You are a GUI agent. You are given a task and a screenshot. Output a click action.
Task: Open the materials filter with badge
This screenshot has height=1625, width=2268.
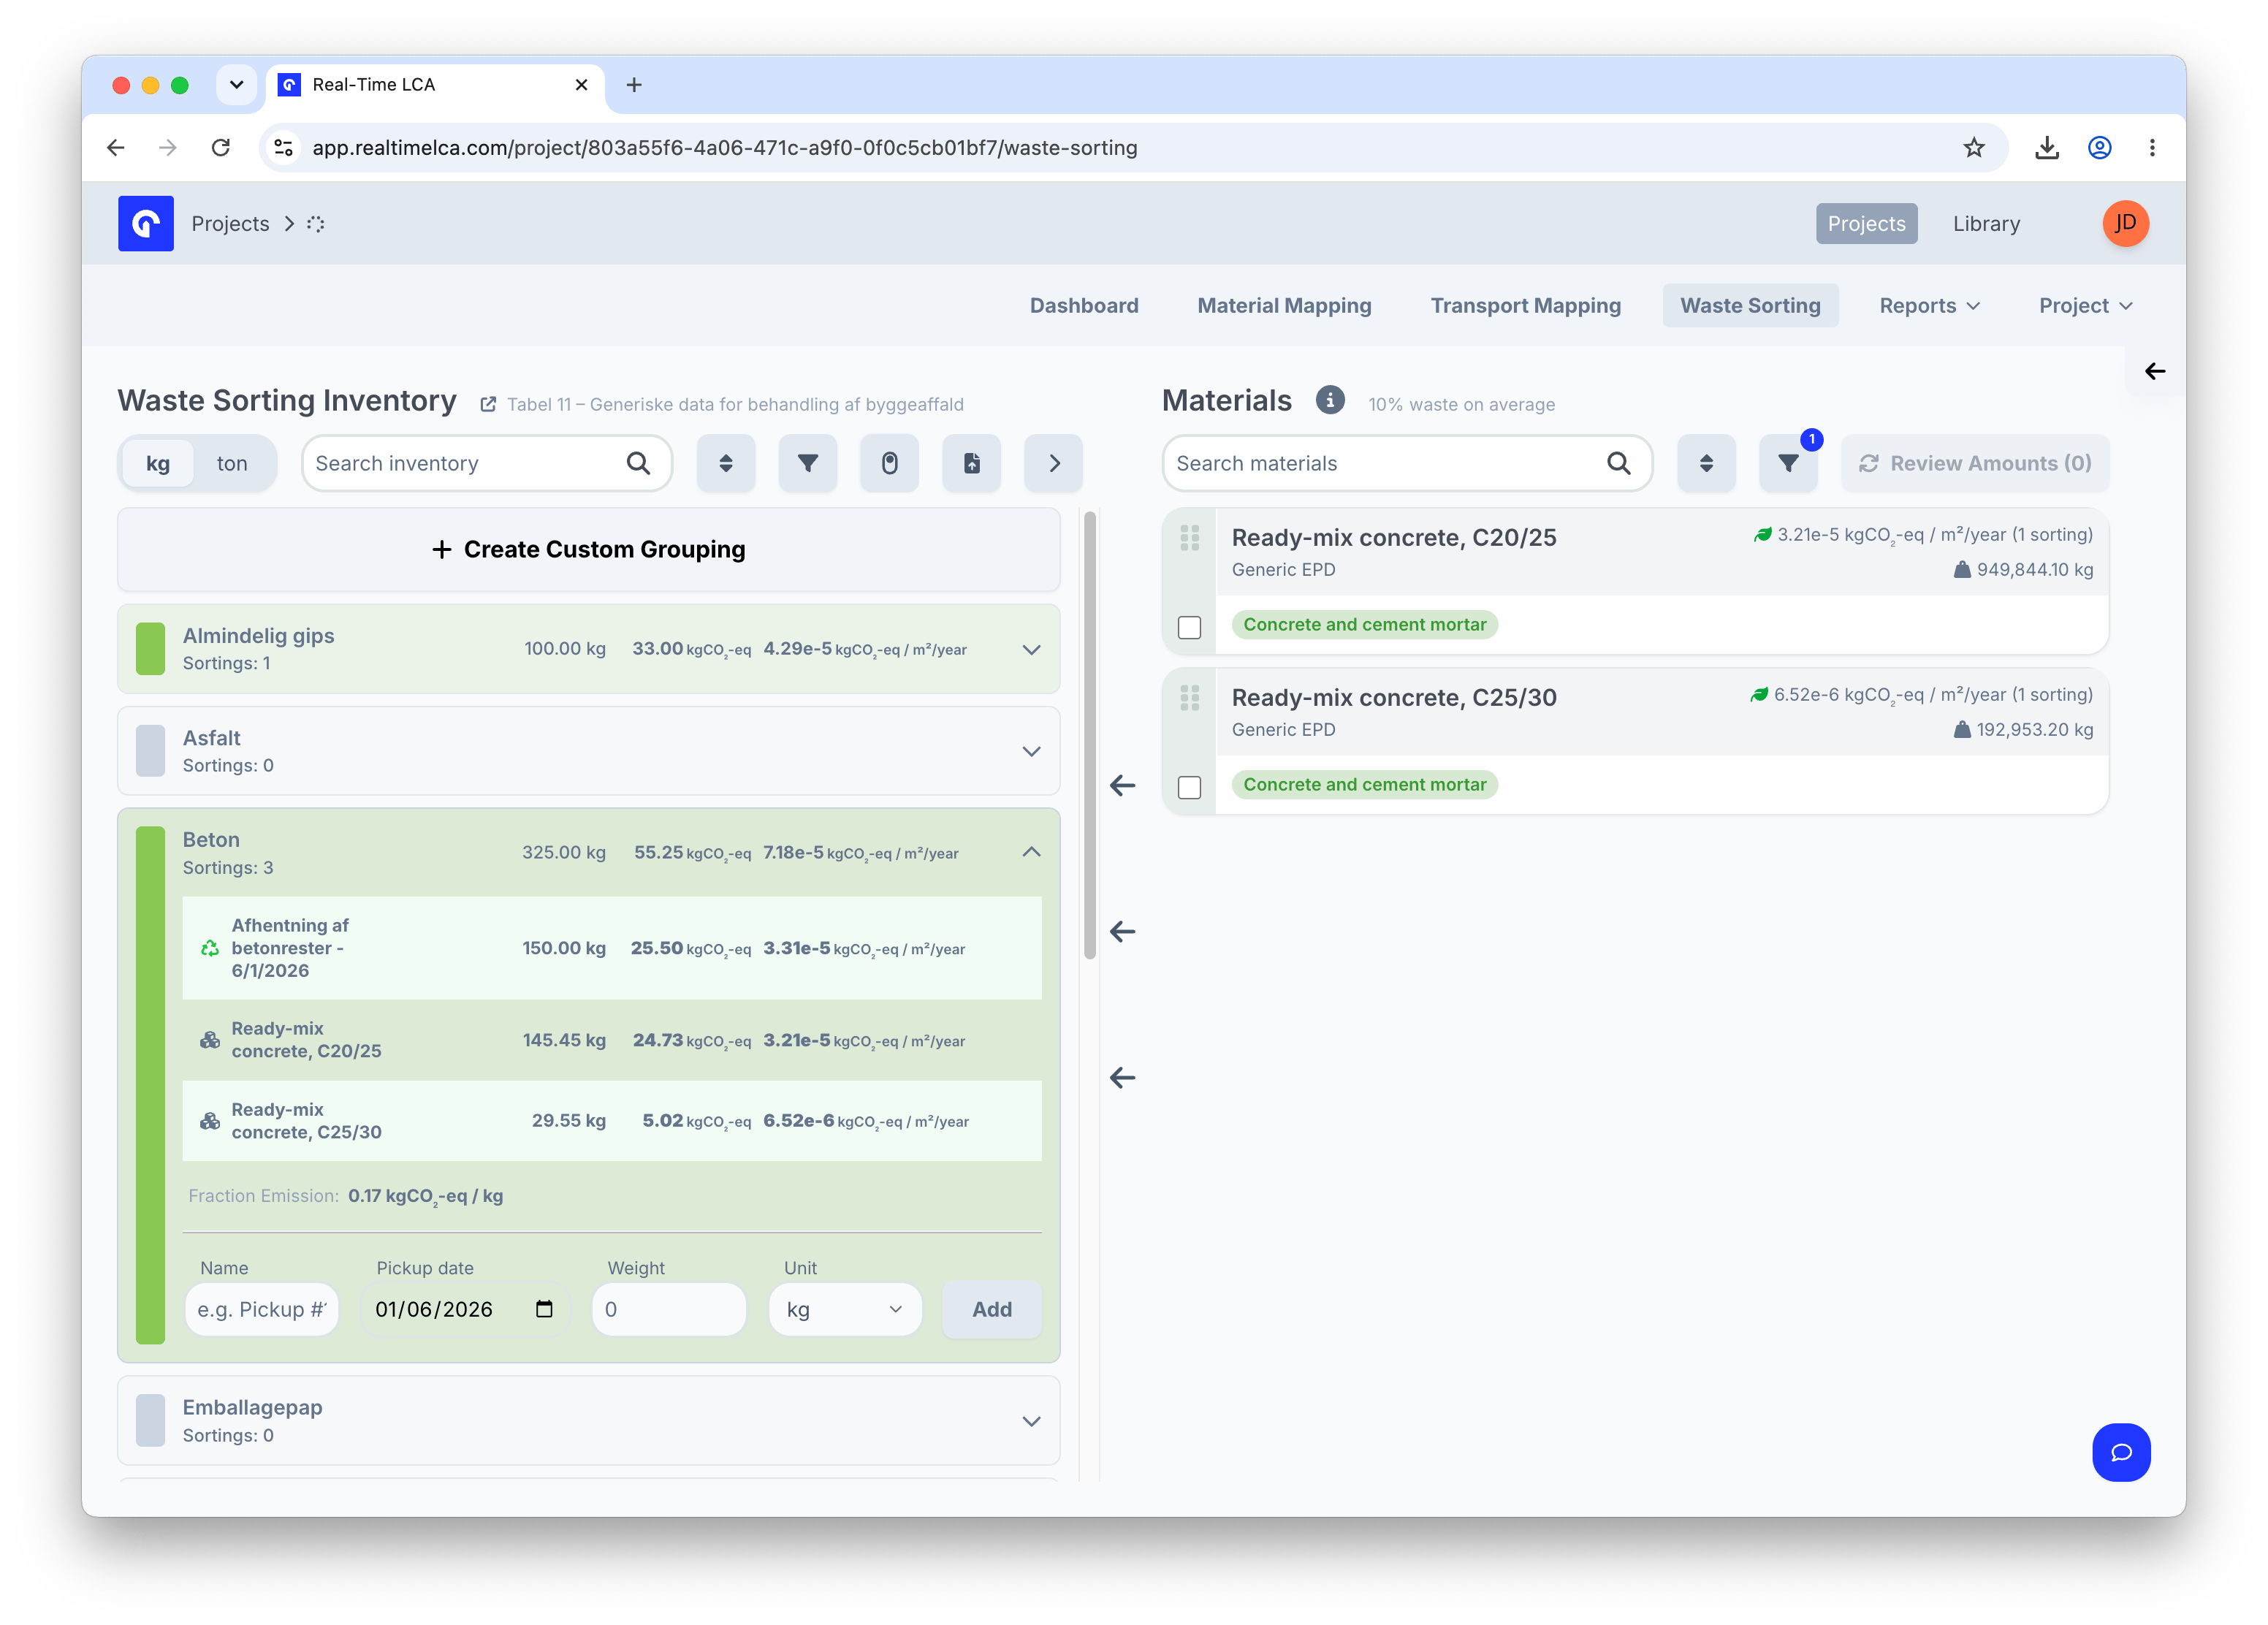pos(1788,463)
